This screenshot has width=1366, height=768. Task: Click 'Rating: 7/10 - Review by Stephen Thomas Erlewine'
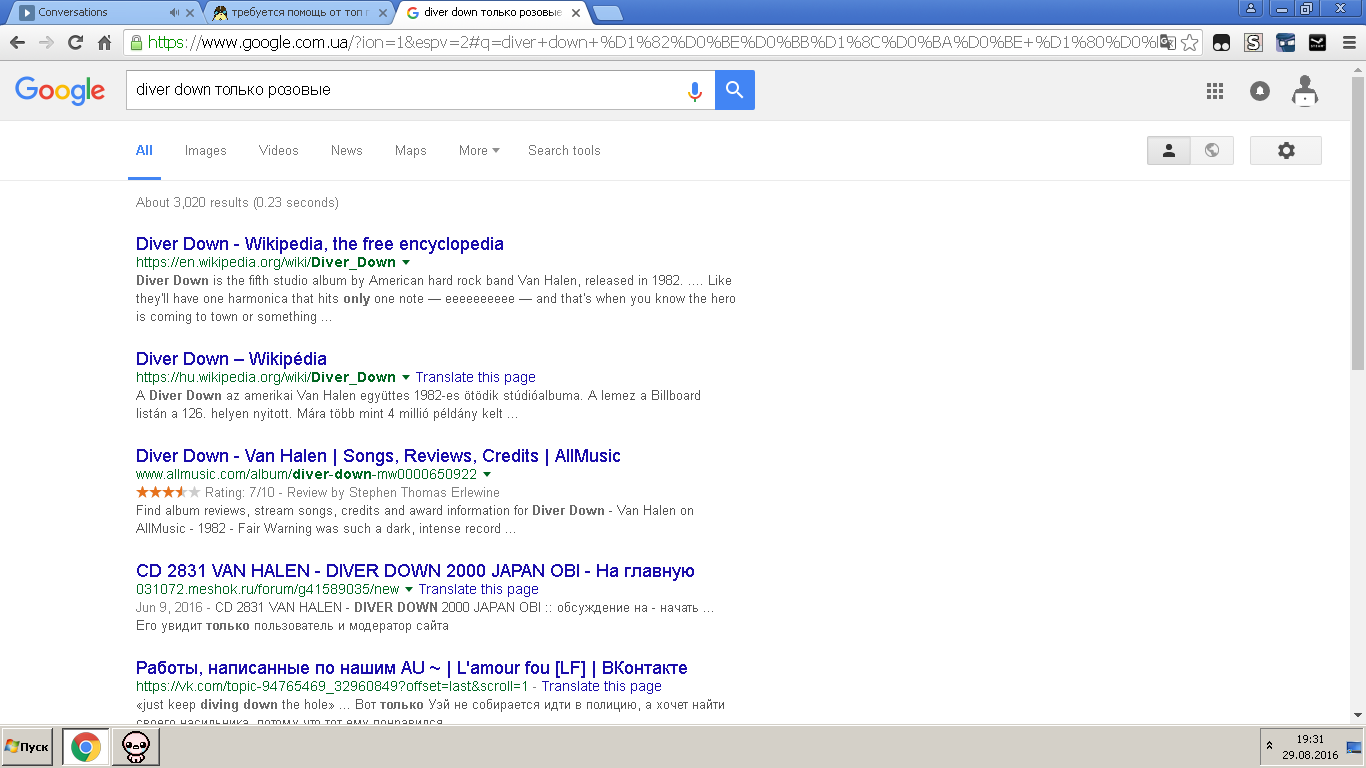tap(352, 493)
